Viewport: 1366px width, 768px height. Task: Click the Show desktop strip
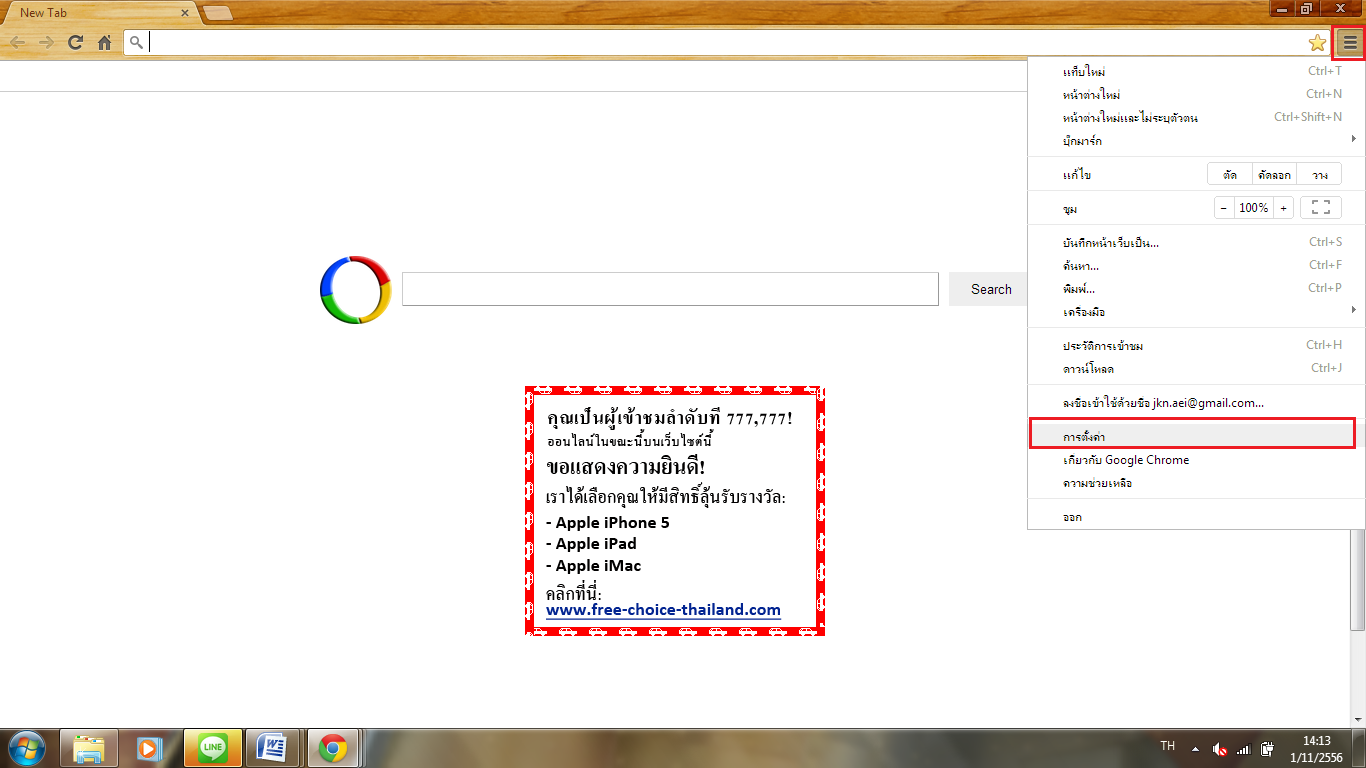tap(1359, 749)
